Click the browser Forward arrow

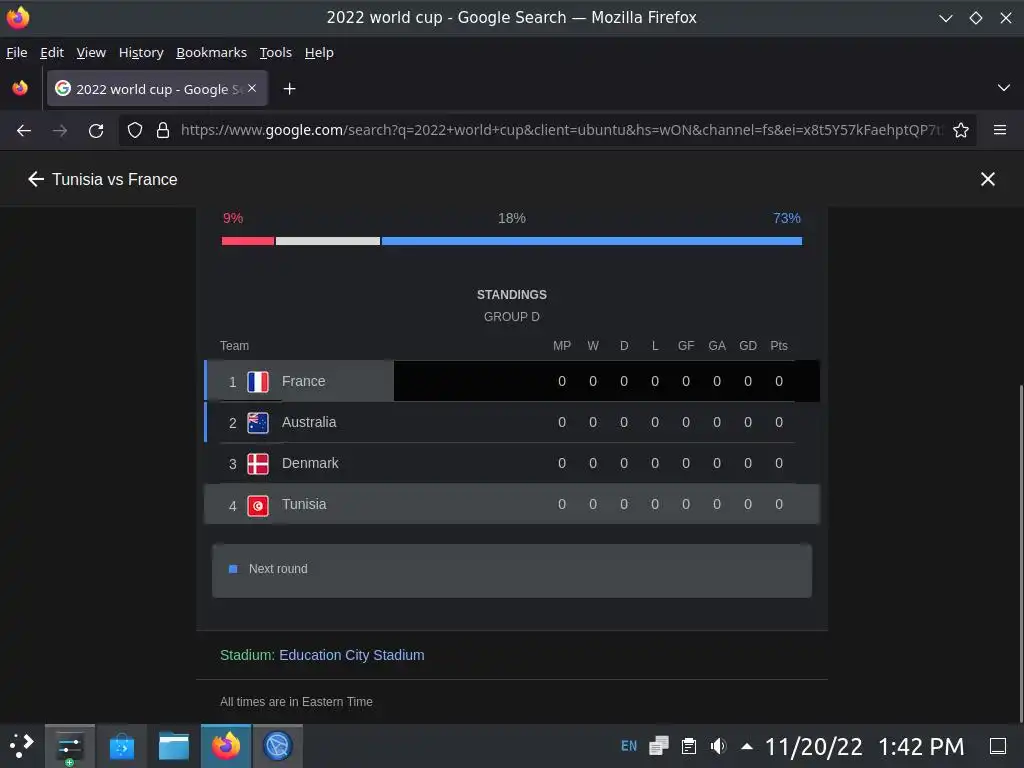(x=60, y=131)
